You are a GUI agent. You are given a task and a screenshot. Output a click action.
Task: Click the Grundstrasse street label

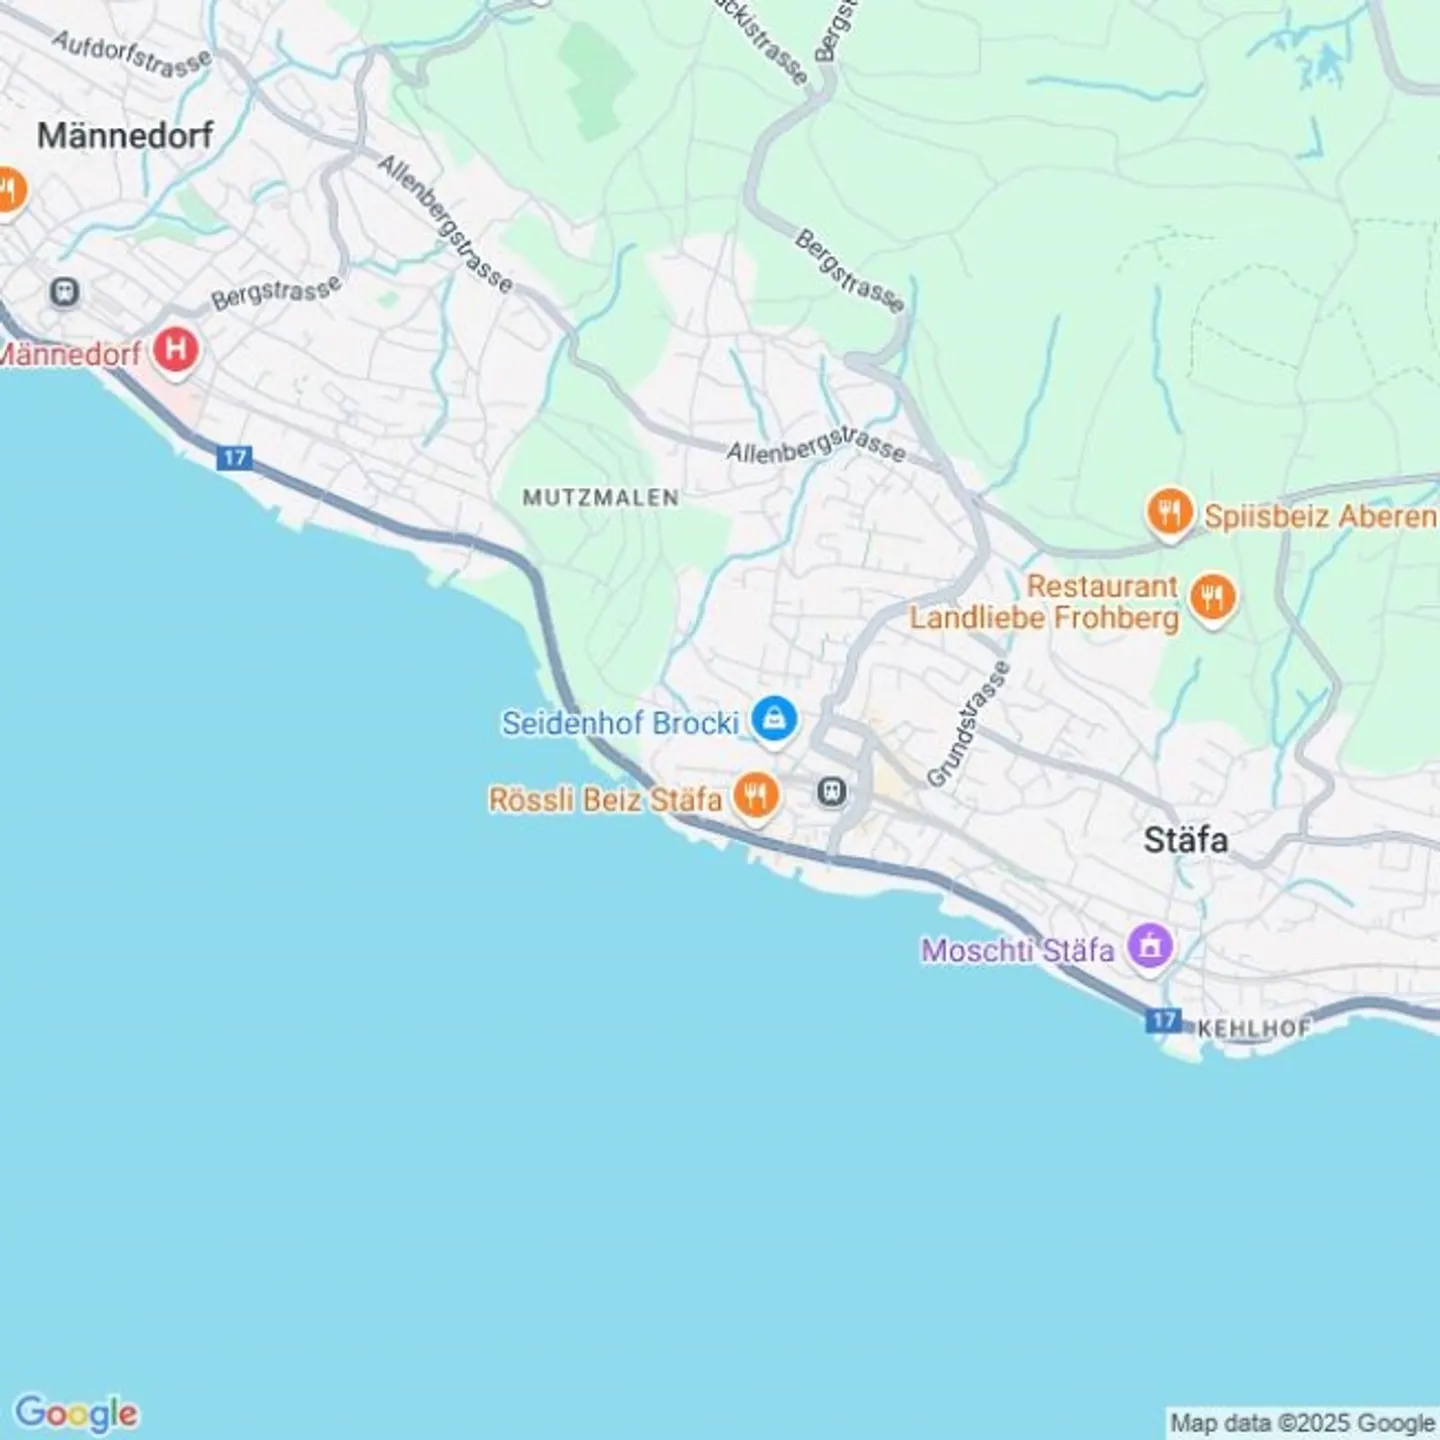click(x=968, y=724)
